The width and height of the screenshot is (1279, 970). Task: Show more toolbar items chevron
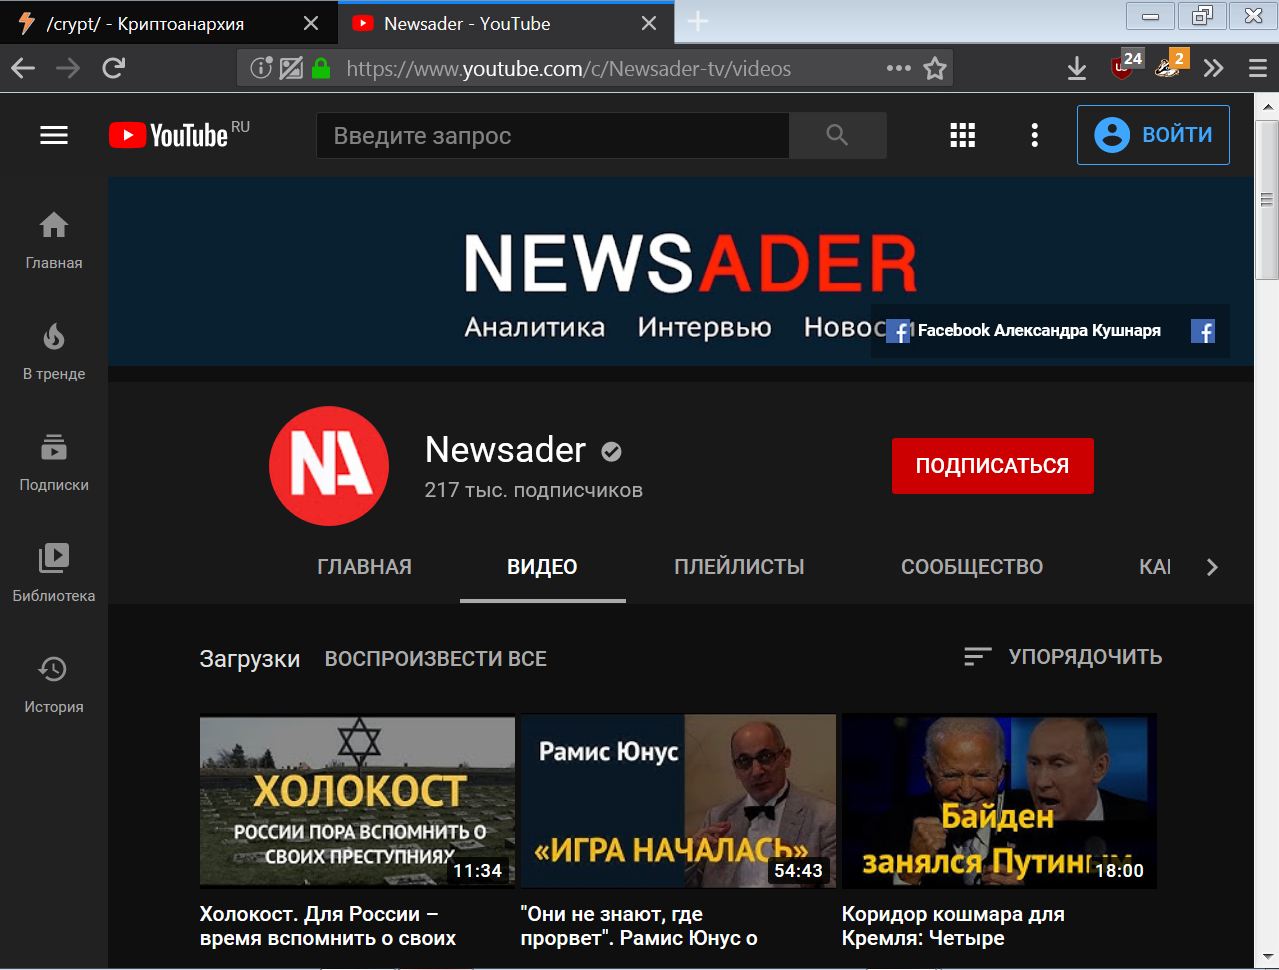(x=1213, y=68)
